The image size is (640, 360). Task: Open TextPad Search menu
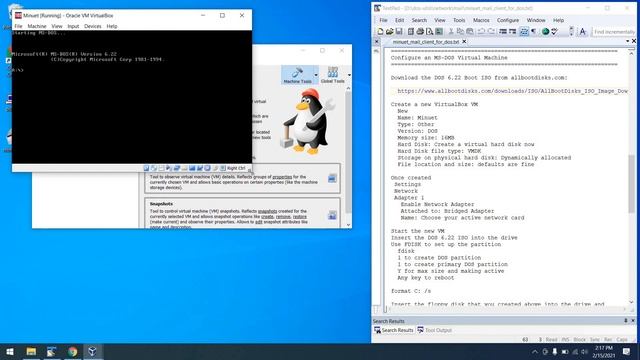419,20
